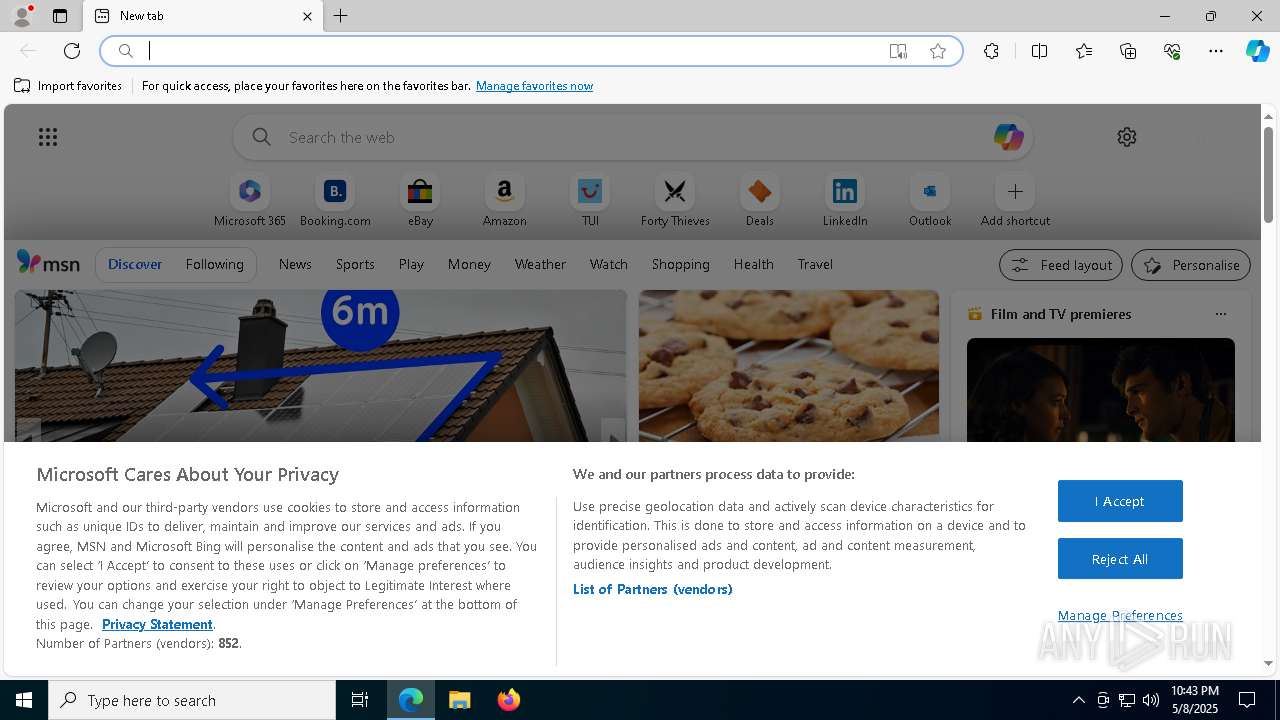Open Microsoft 365 shortcut
This screenshot has height=720, width=1280.
tap(250, 201)
